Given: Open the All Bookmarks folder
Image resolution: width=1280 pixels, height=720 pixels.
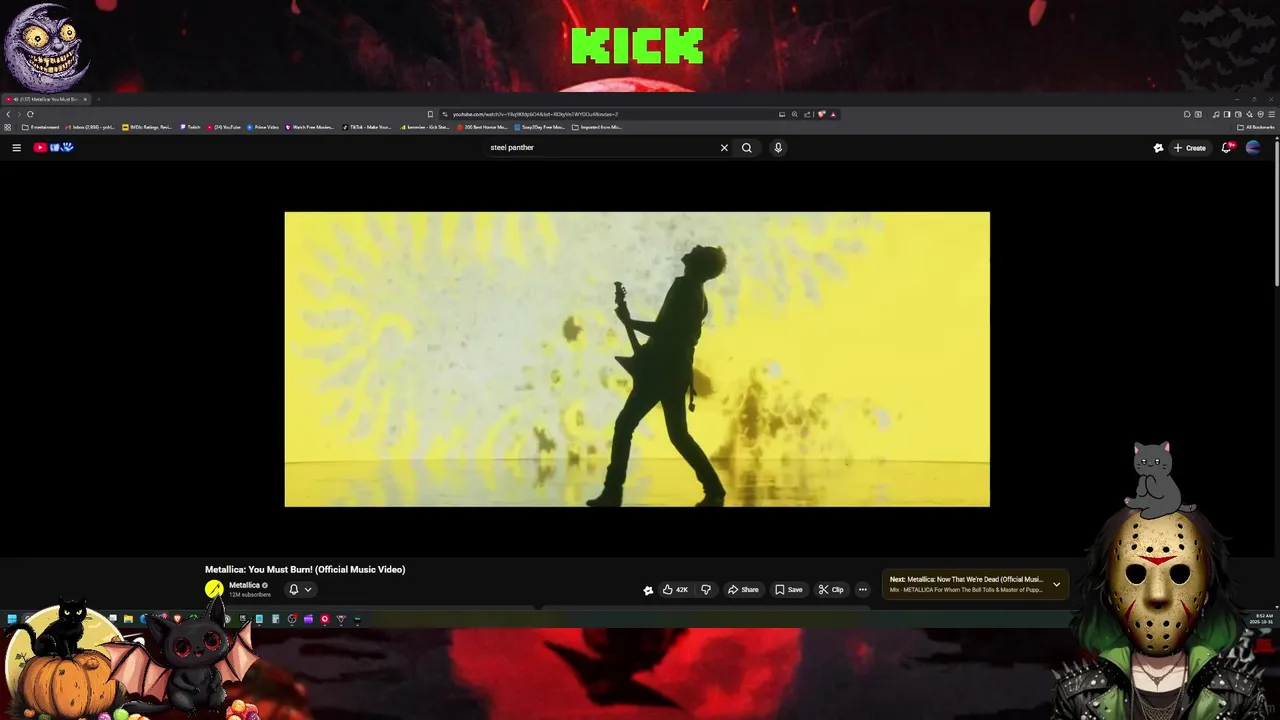Looking at the screenshot, I should (x=1255, y=127).
